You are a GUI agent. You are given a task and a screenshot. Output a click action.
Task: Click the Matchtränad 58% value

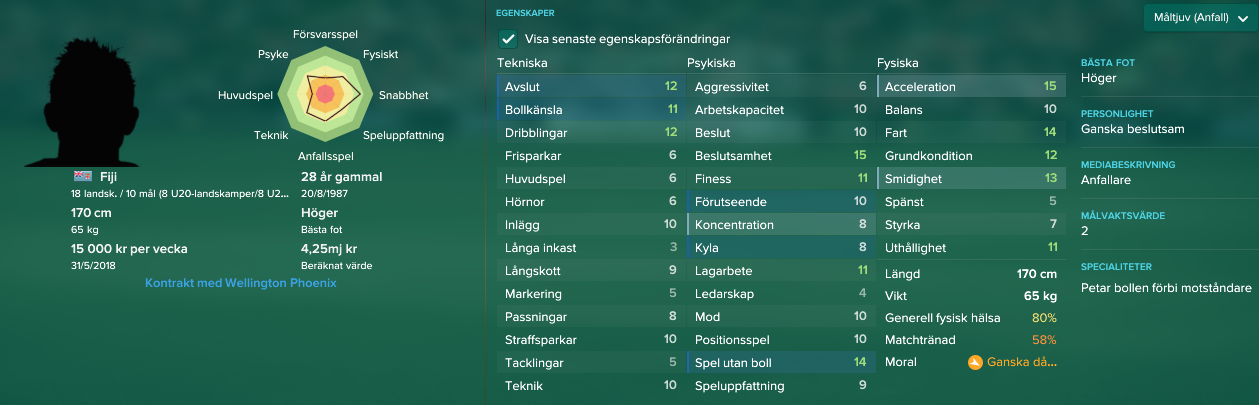1044,341
